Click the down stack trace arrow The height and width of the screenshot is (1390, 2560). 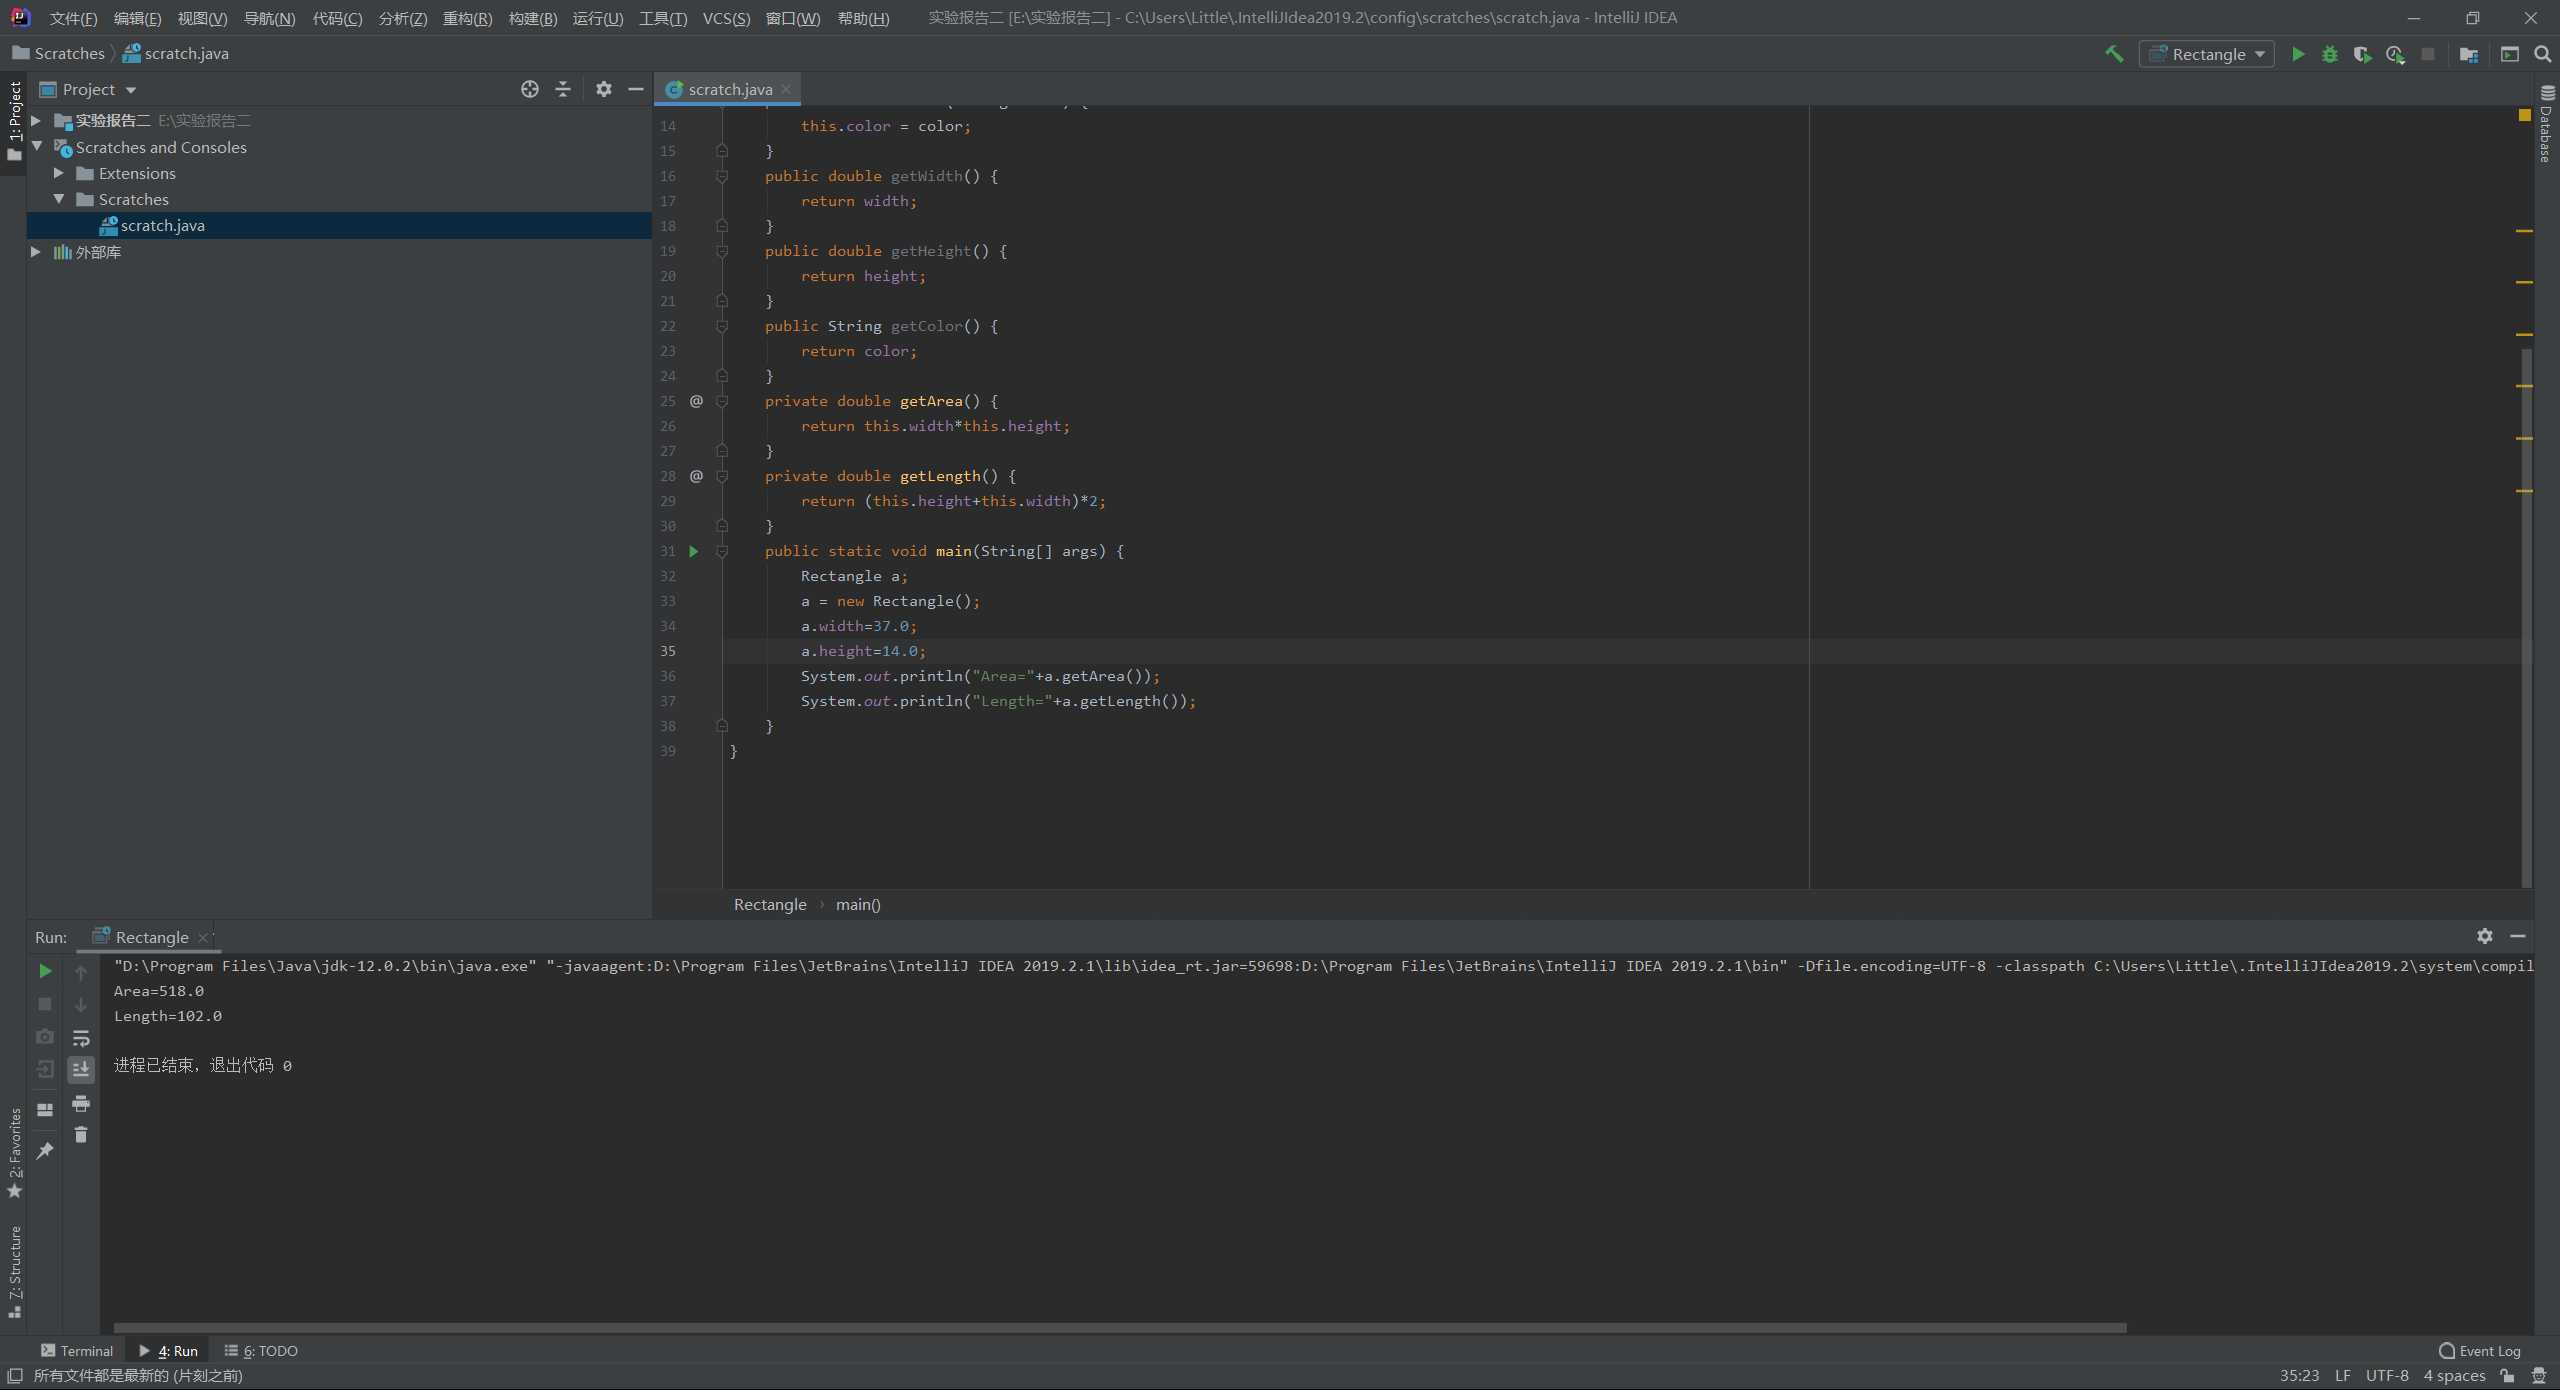click(81, 1005)
